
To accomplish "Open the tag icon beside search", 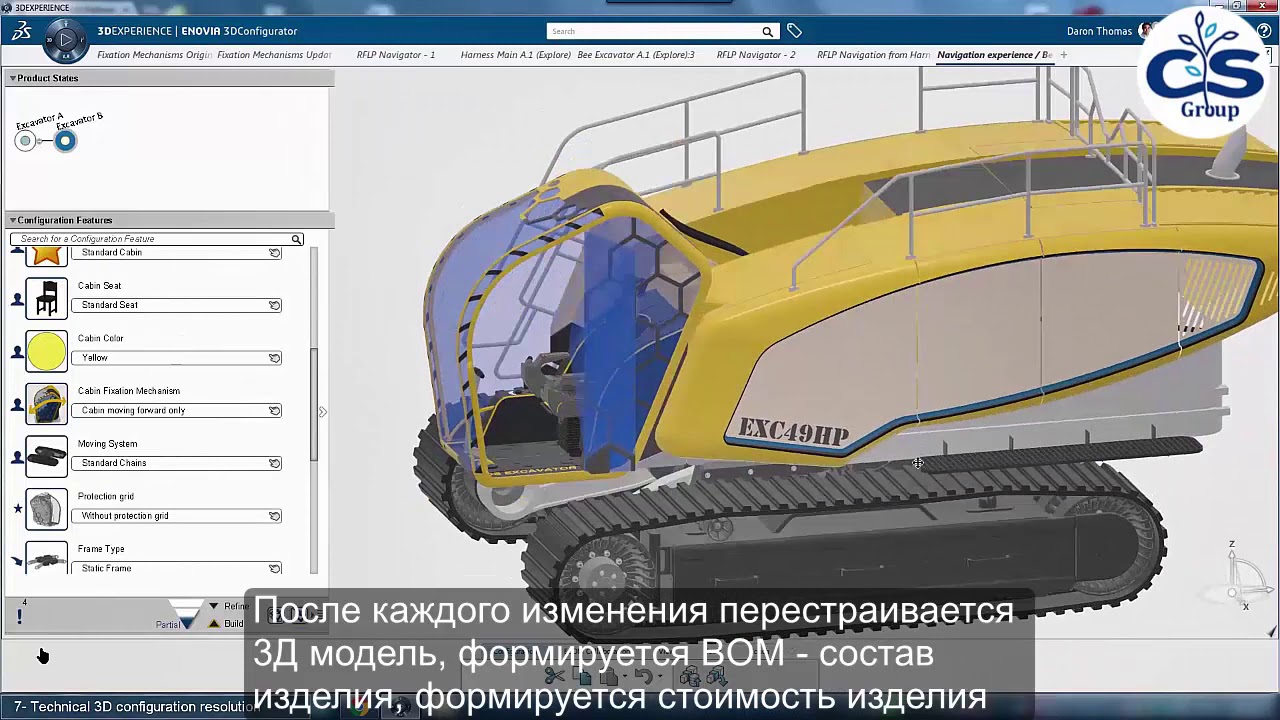I will [x=794, y=31].
